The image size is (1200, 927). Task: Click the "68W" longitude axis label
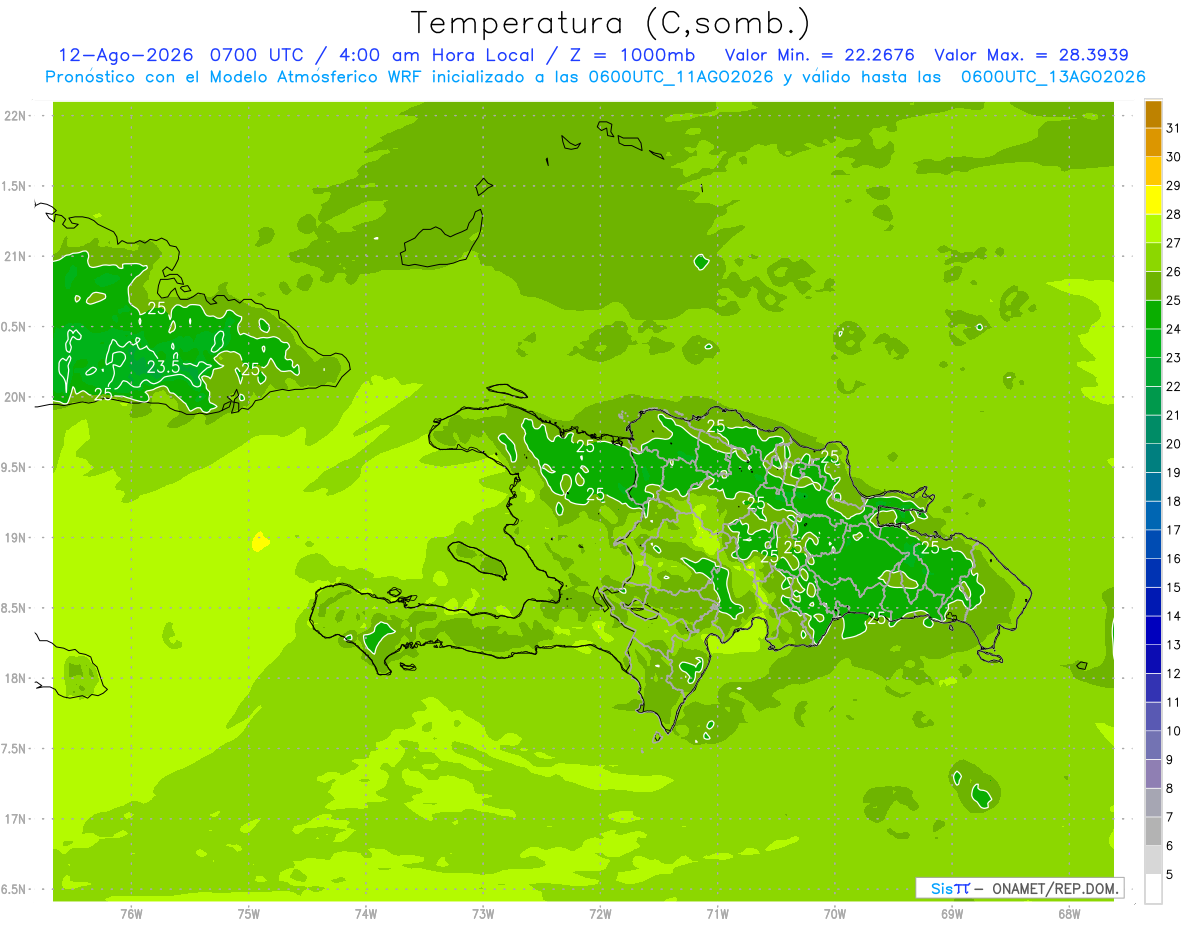[1069, 913]
